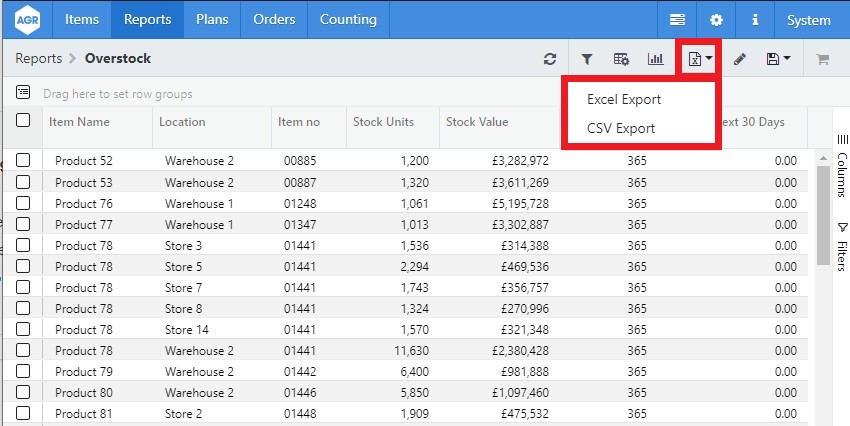The height and width of the screenshot is (426, 850).
Task: Click stock units '1,013'
Action: point(415,224)
